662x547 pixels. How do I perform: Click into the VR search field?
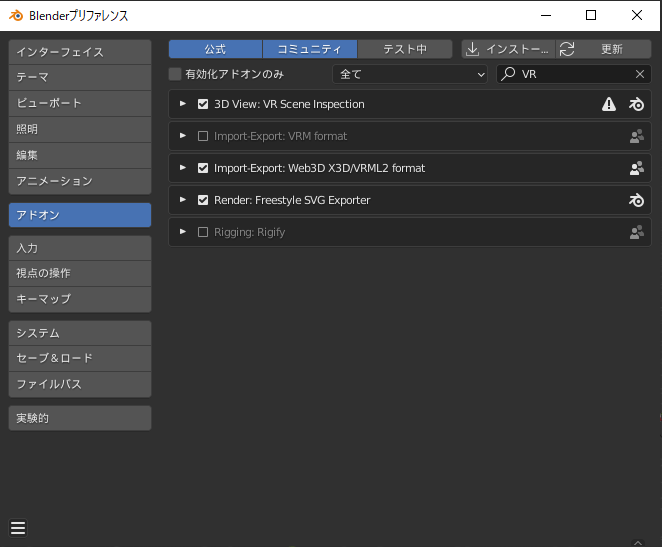click(x=574, y=74)
